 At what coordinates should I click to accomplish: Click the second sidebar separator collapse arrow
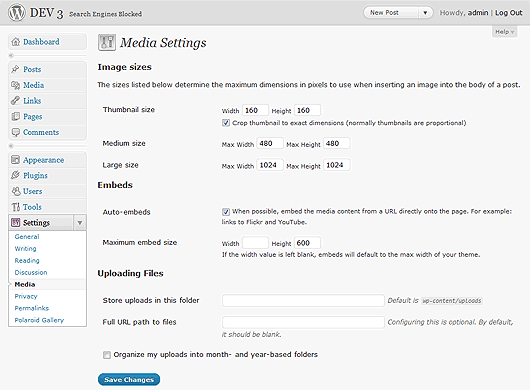11,146
